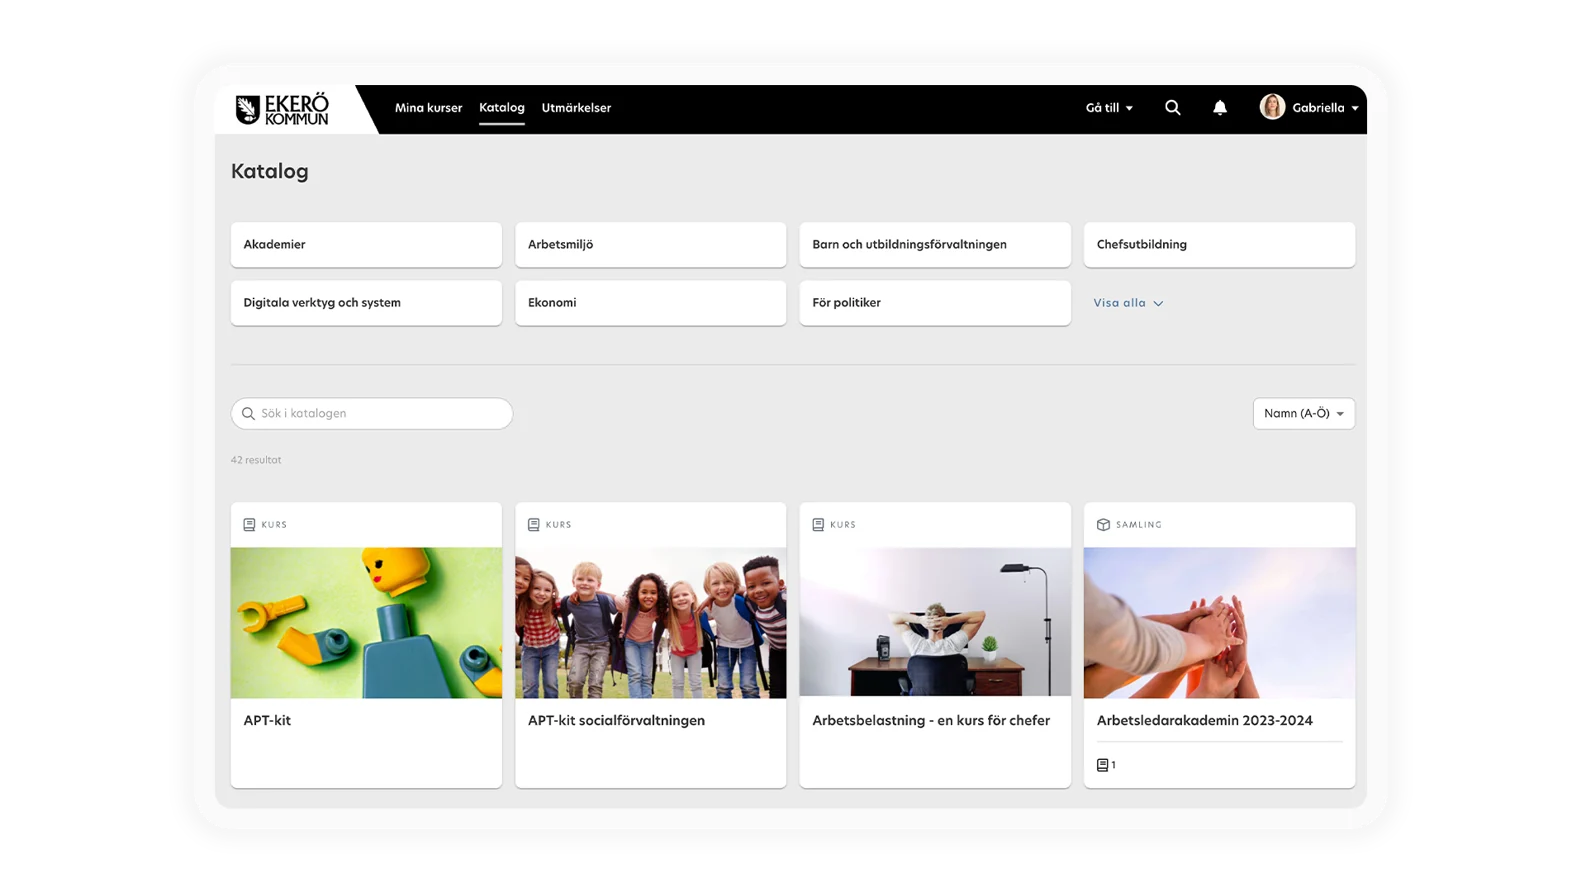Click the Katalog page heading
This screenshot has height=892, width=1586.
270,171
